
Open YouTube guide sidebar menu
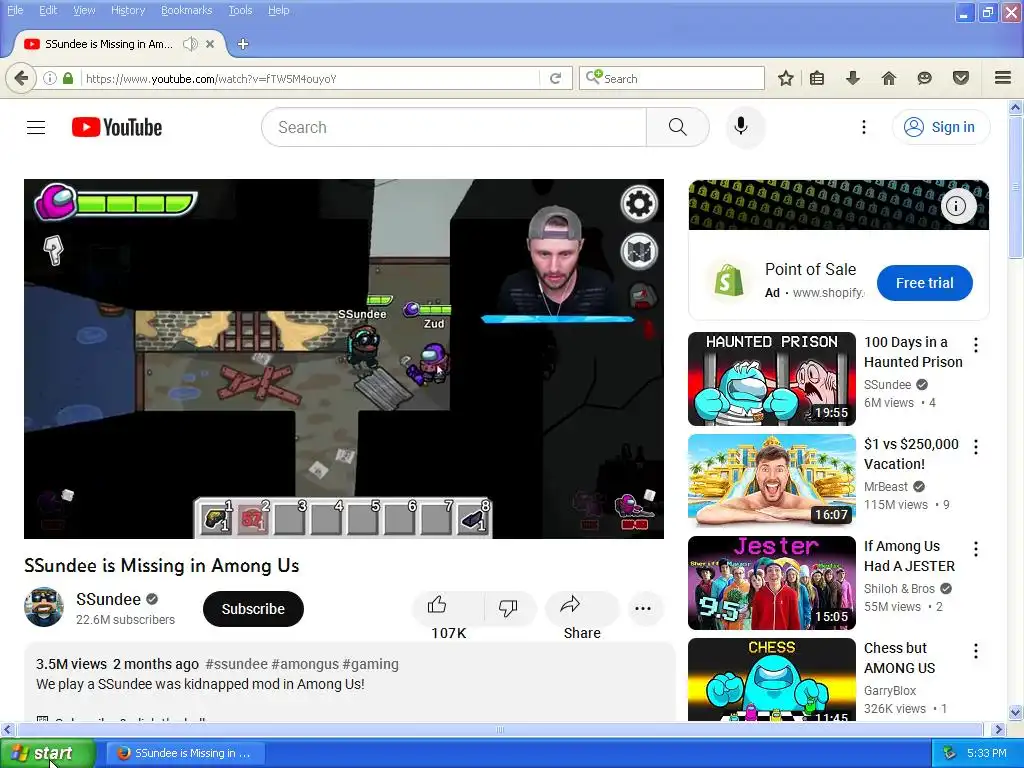[x=36, y=127]
